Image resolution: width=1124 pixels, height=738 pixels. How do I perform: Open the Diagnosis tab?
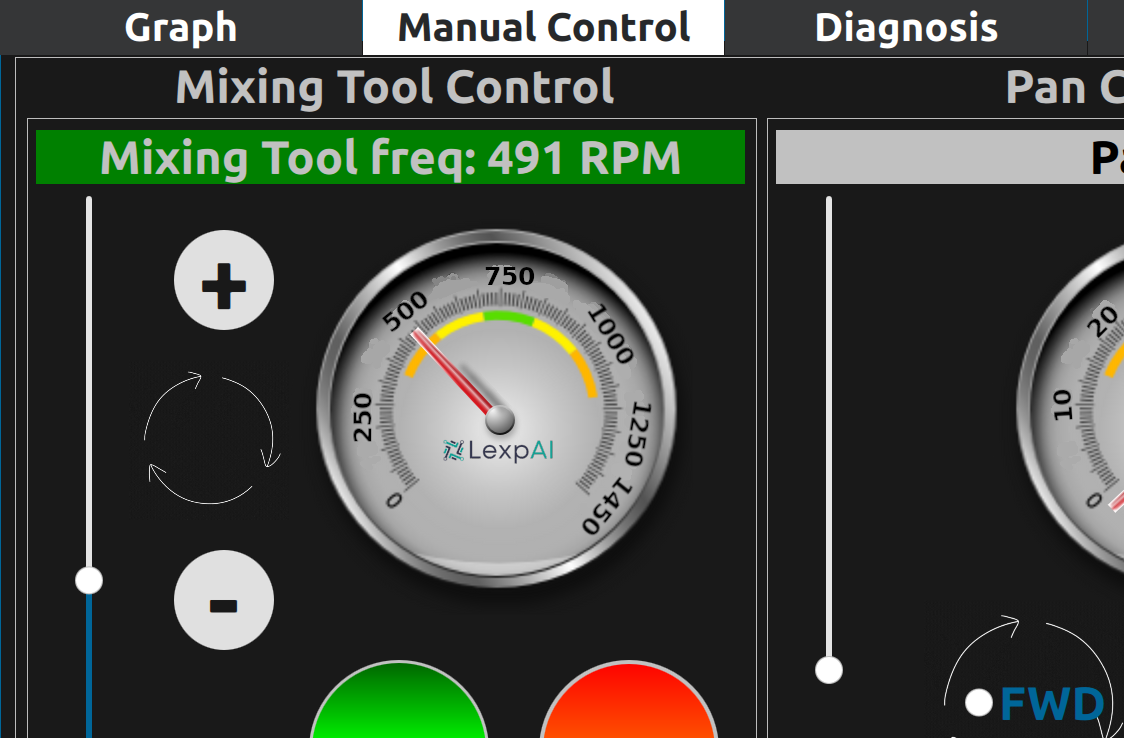(x=906, y=27)
